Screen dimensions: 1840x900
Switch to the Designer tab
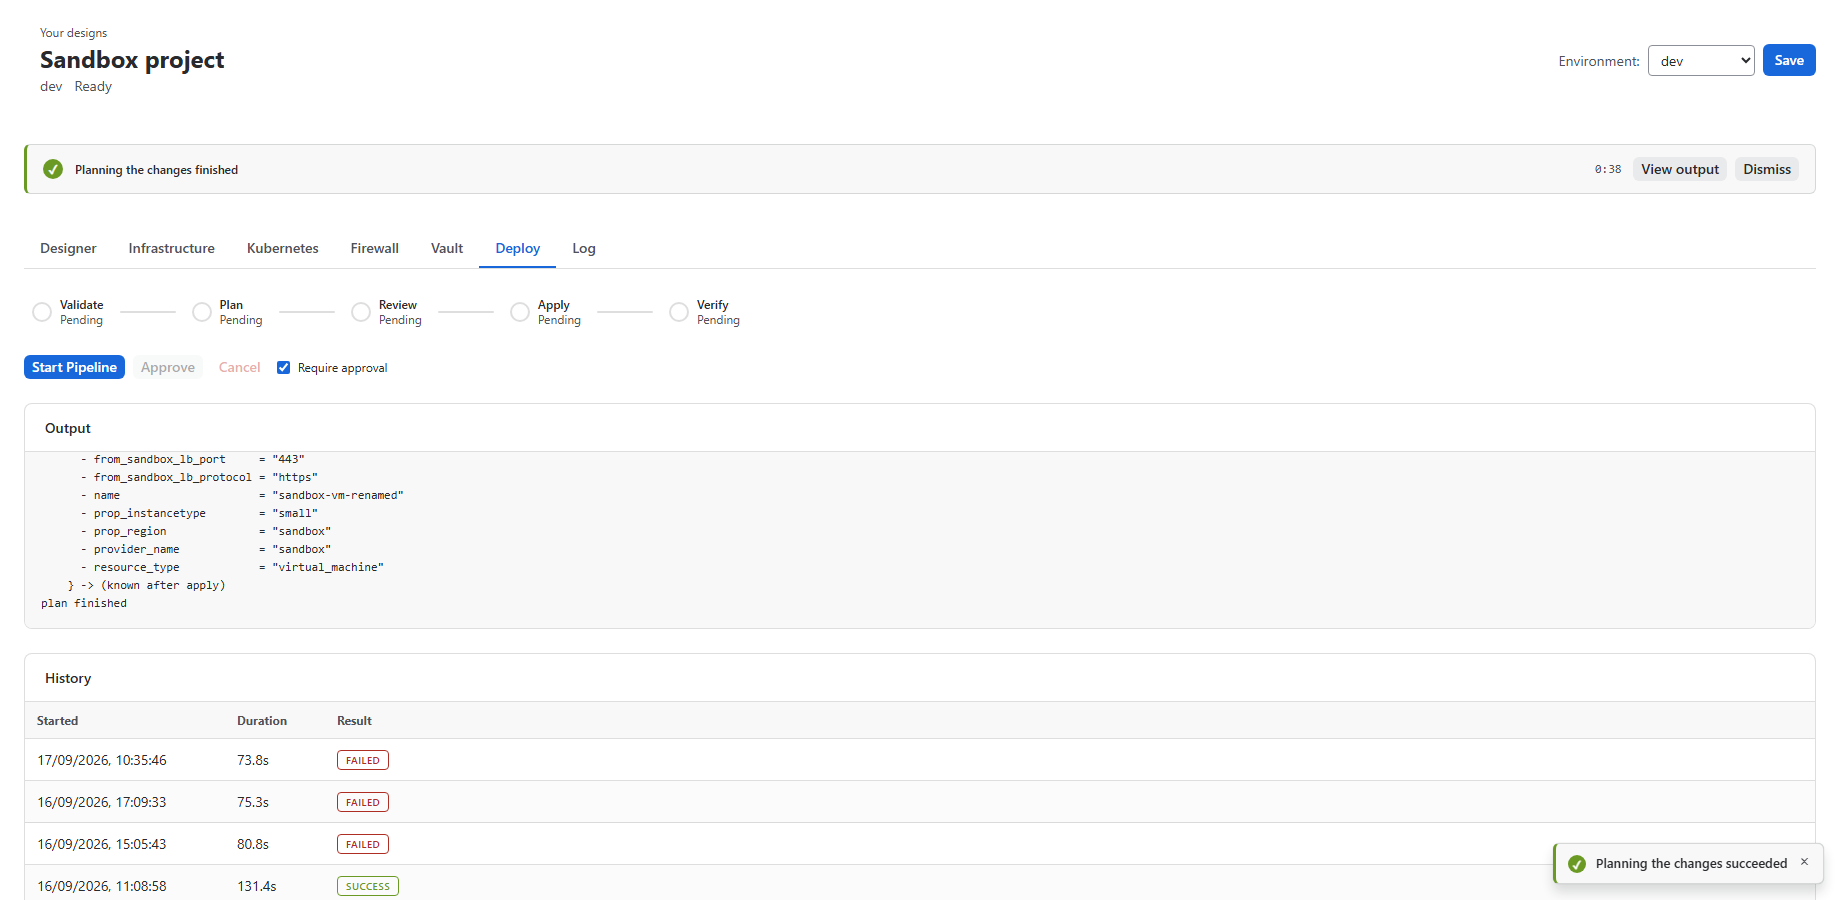pyautogui.click(x=68, y=248)
